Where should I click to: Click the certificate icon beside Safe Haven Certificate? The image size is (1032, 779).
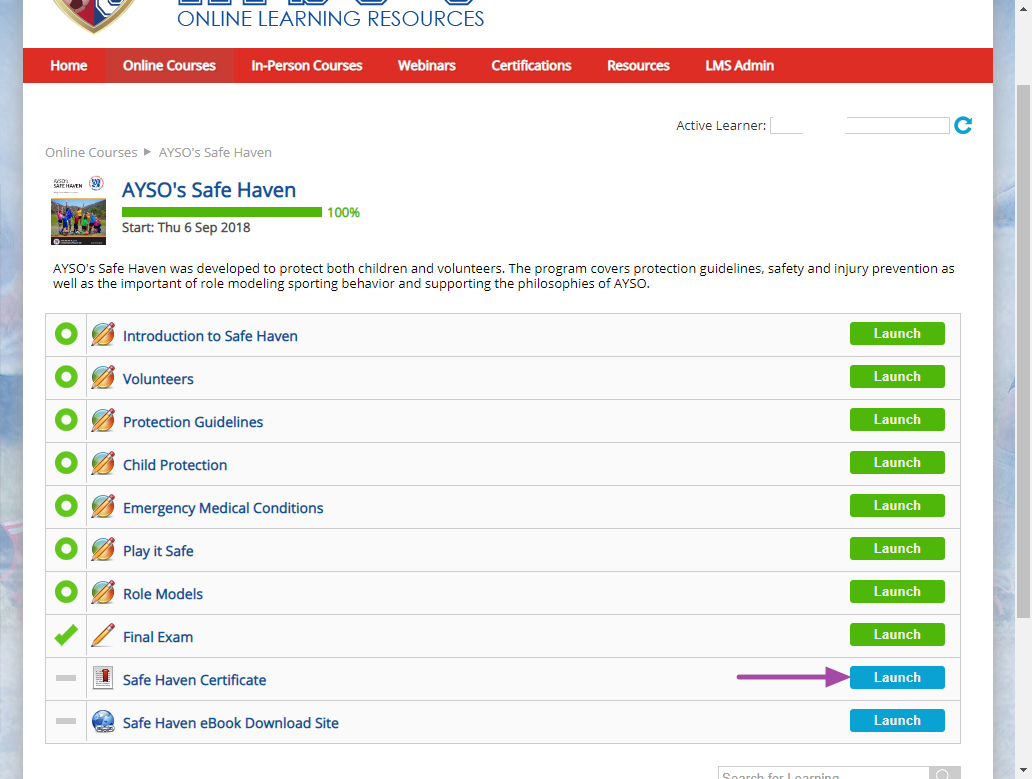coord(102,677)
